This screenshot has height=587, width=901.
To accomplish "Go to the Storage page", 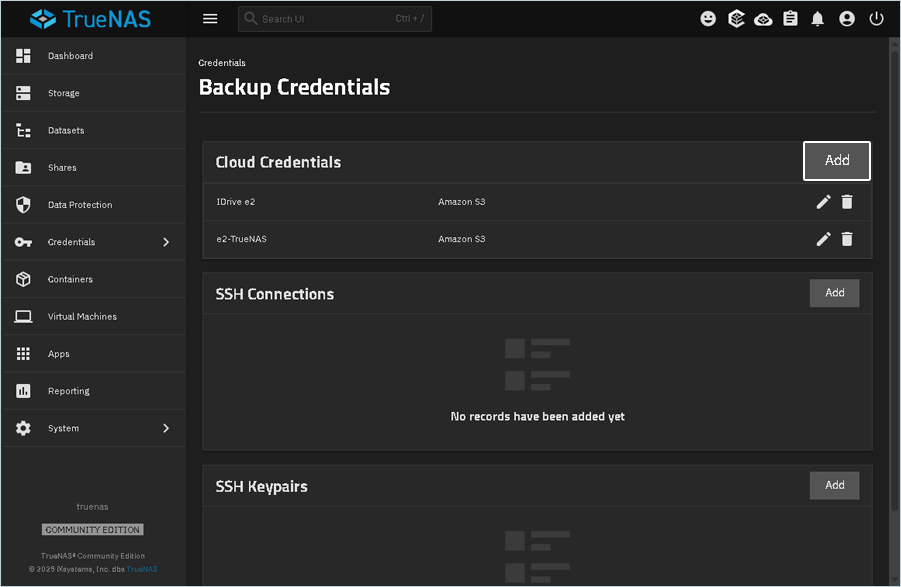I will [x=94, y=93].
